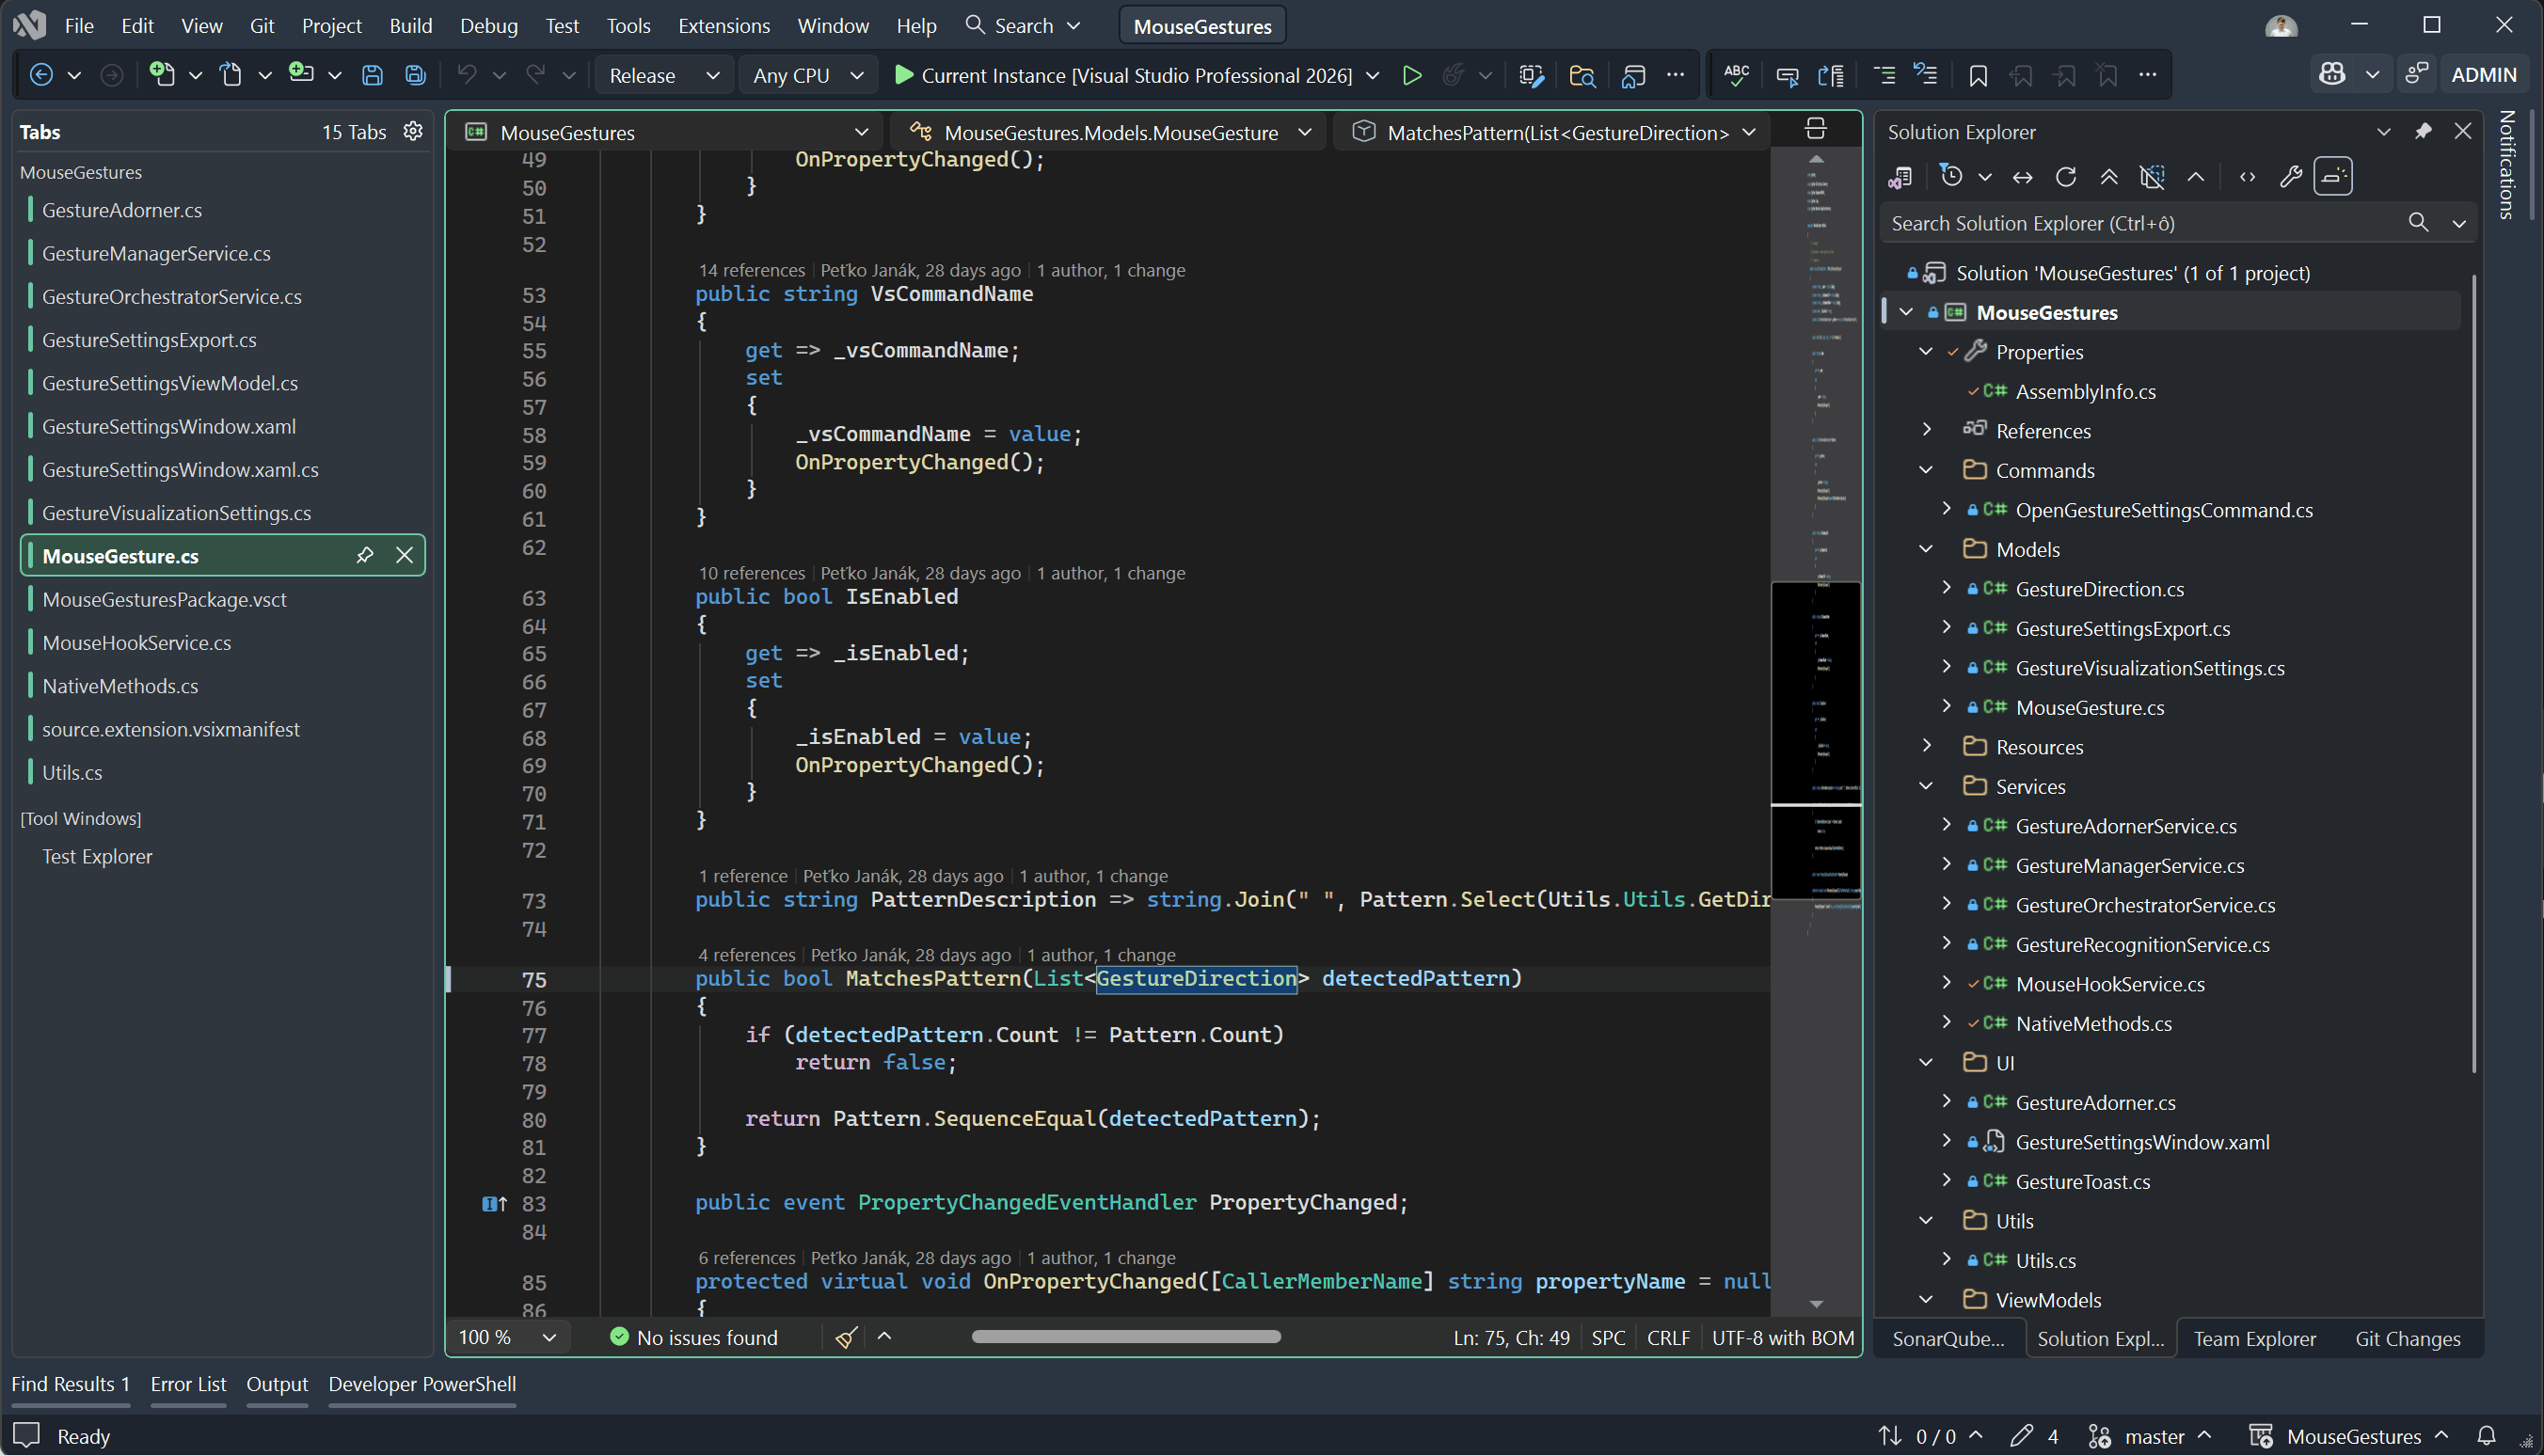Open the notifications bell in the status bar

2487,1436
